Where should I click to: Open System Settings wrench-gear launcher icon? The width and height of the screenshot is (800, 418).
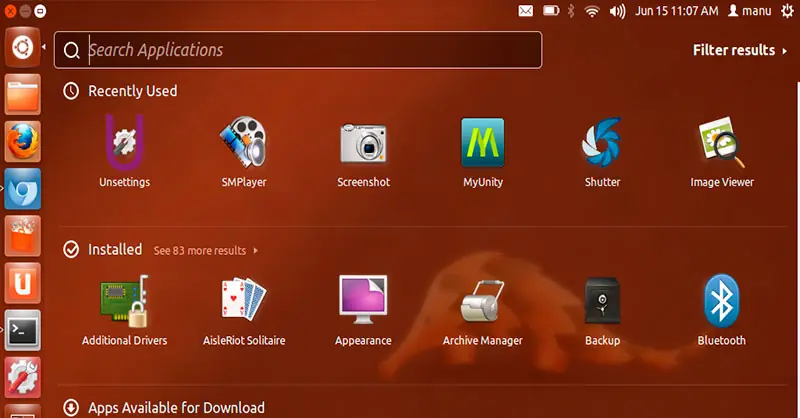[22, 378]
